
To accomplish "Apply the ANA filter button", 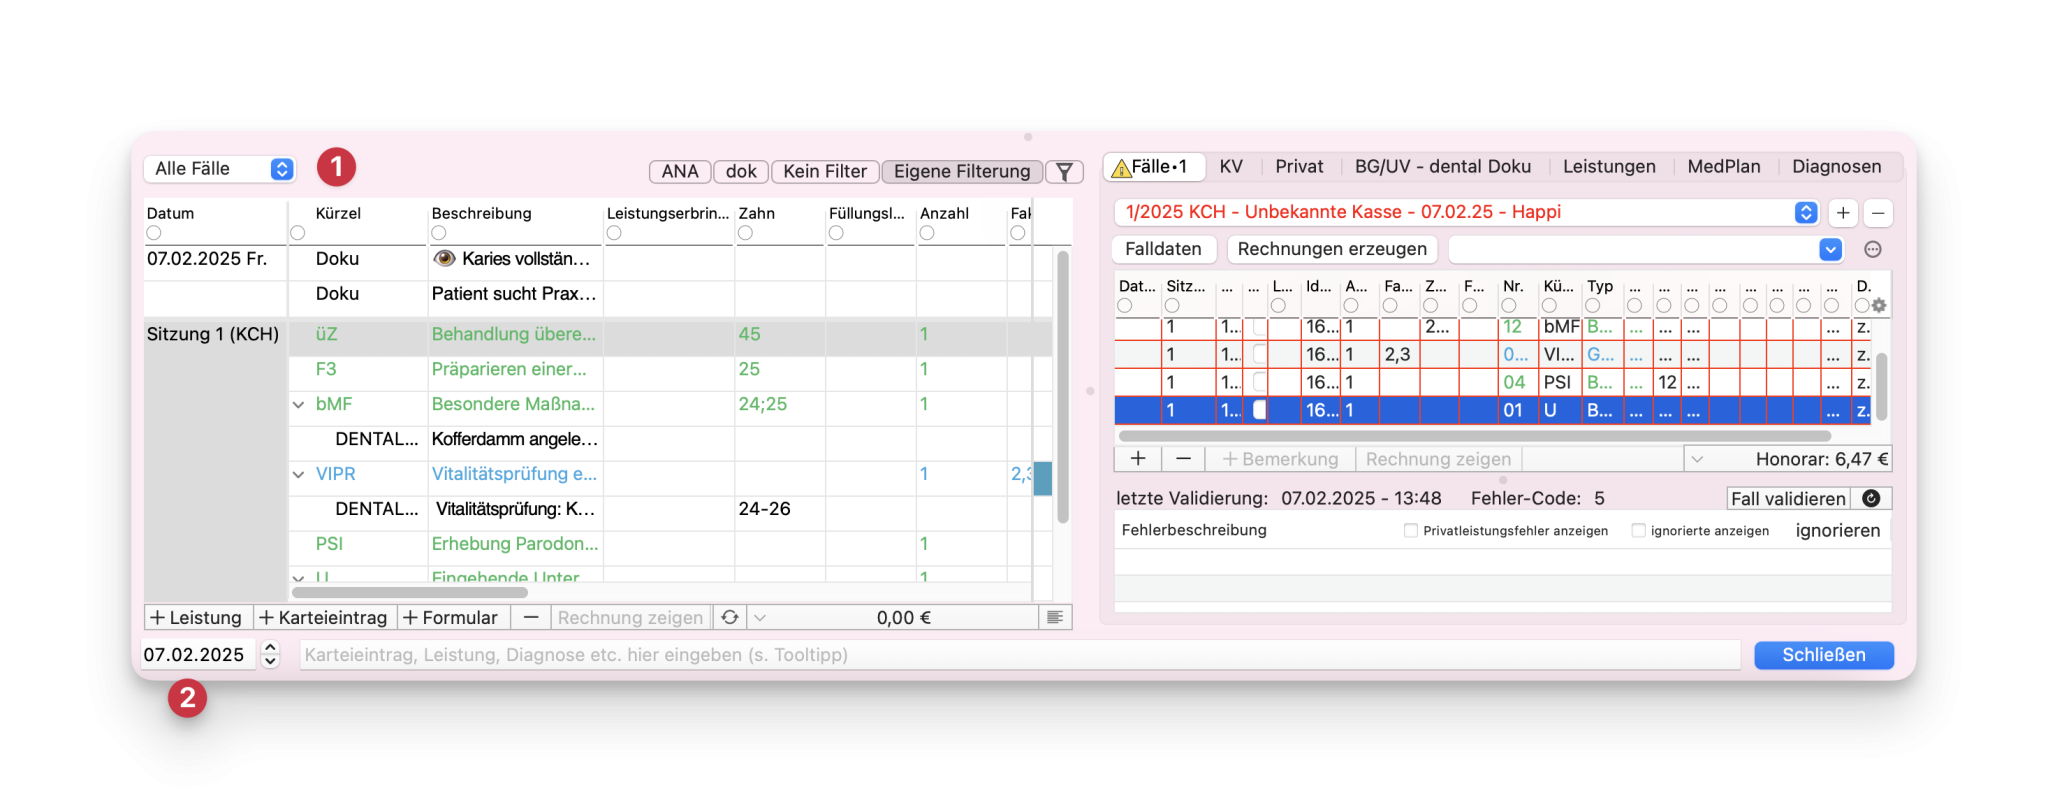I will (x=680, y=172).
